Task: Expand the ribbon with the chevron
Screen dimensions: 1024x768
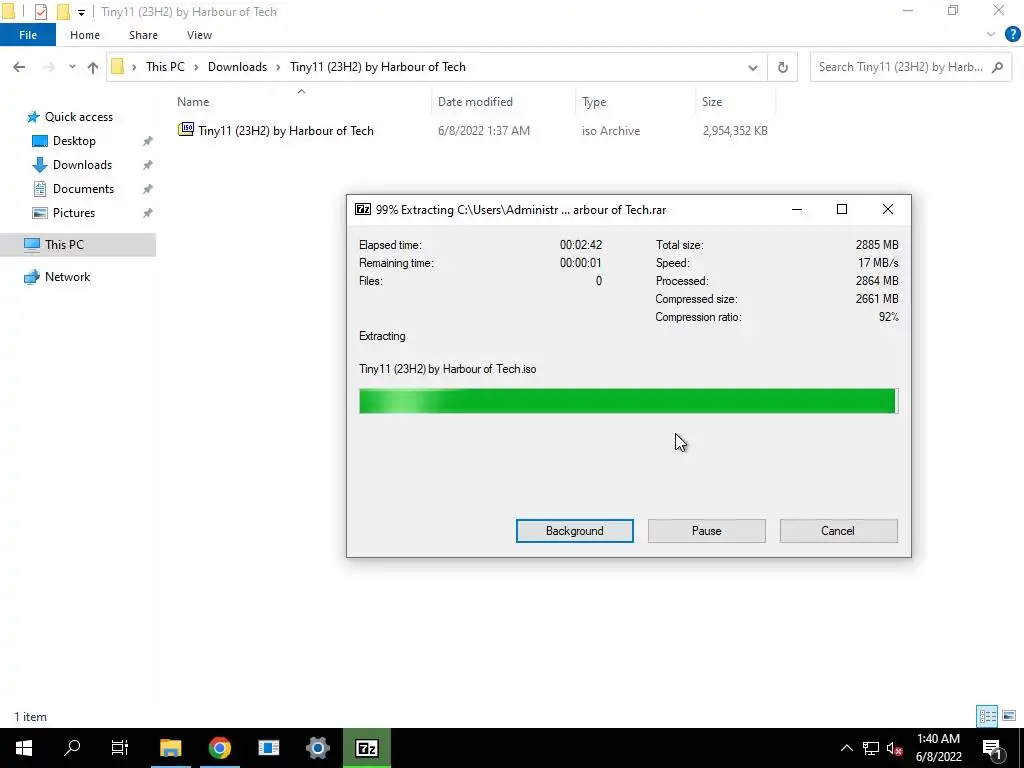Action: 991,35
